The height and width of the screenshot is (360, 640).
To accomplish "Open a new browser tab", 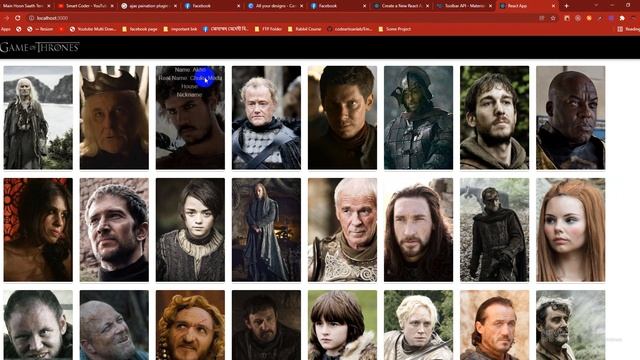I will click(x=566, y=6).
